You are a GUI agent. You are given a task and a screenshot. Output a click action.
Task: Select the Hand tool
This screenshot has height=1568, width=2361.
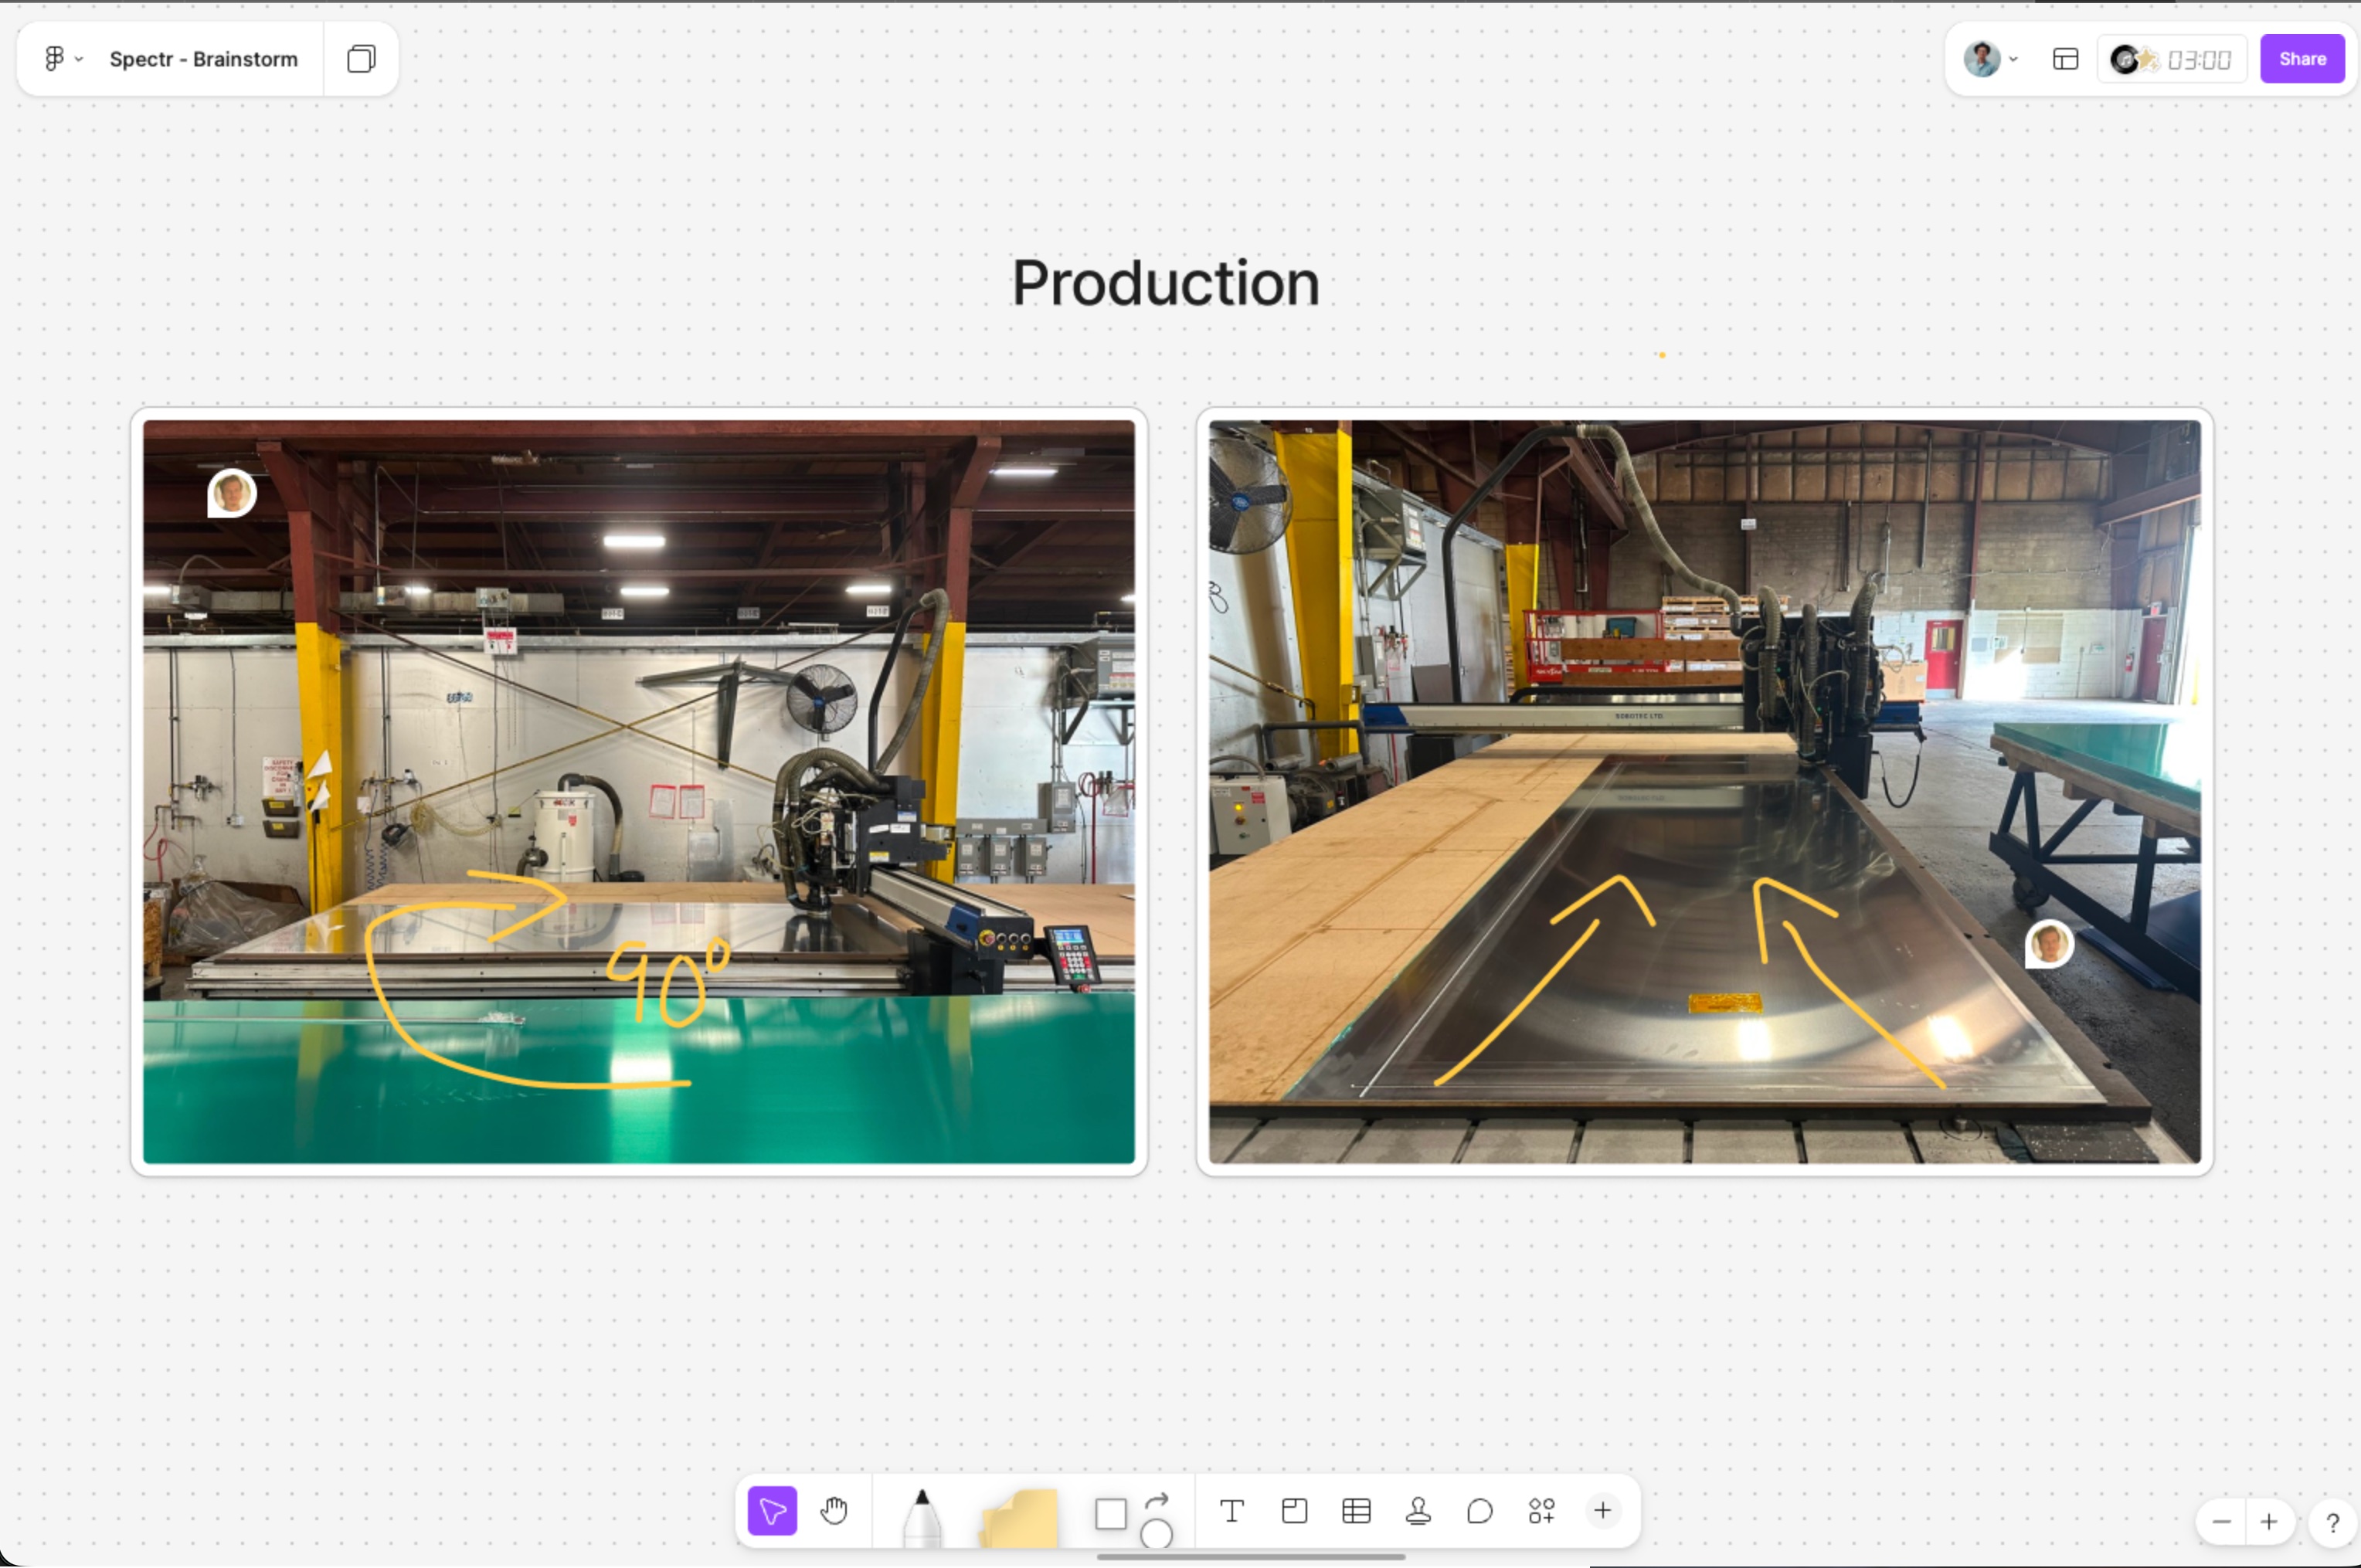pyautogui.click(x=834, y=1511)
